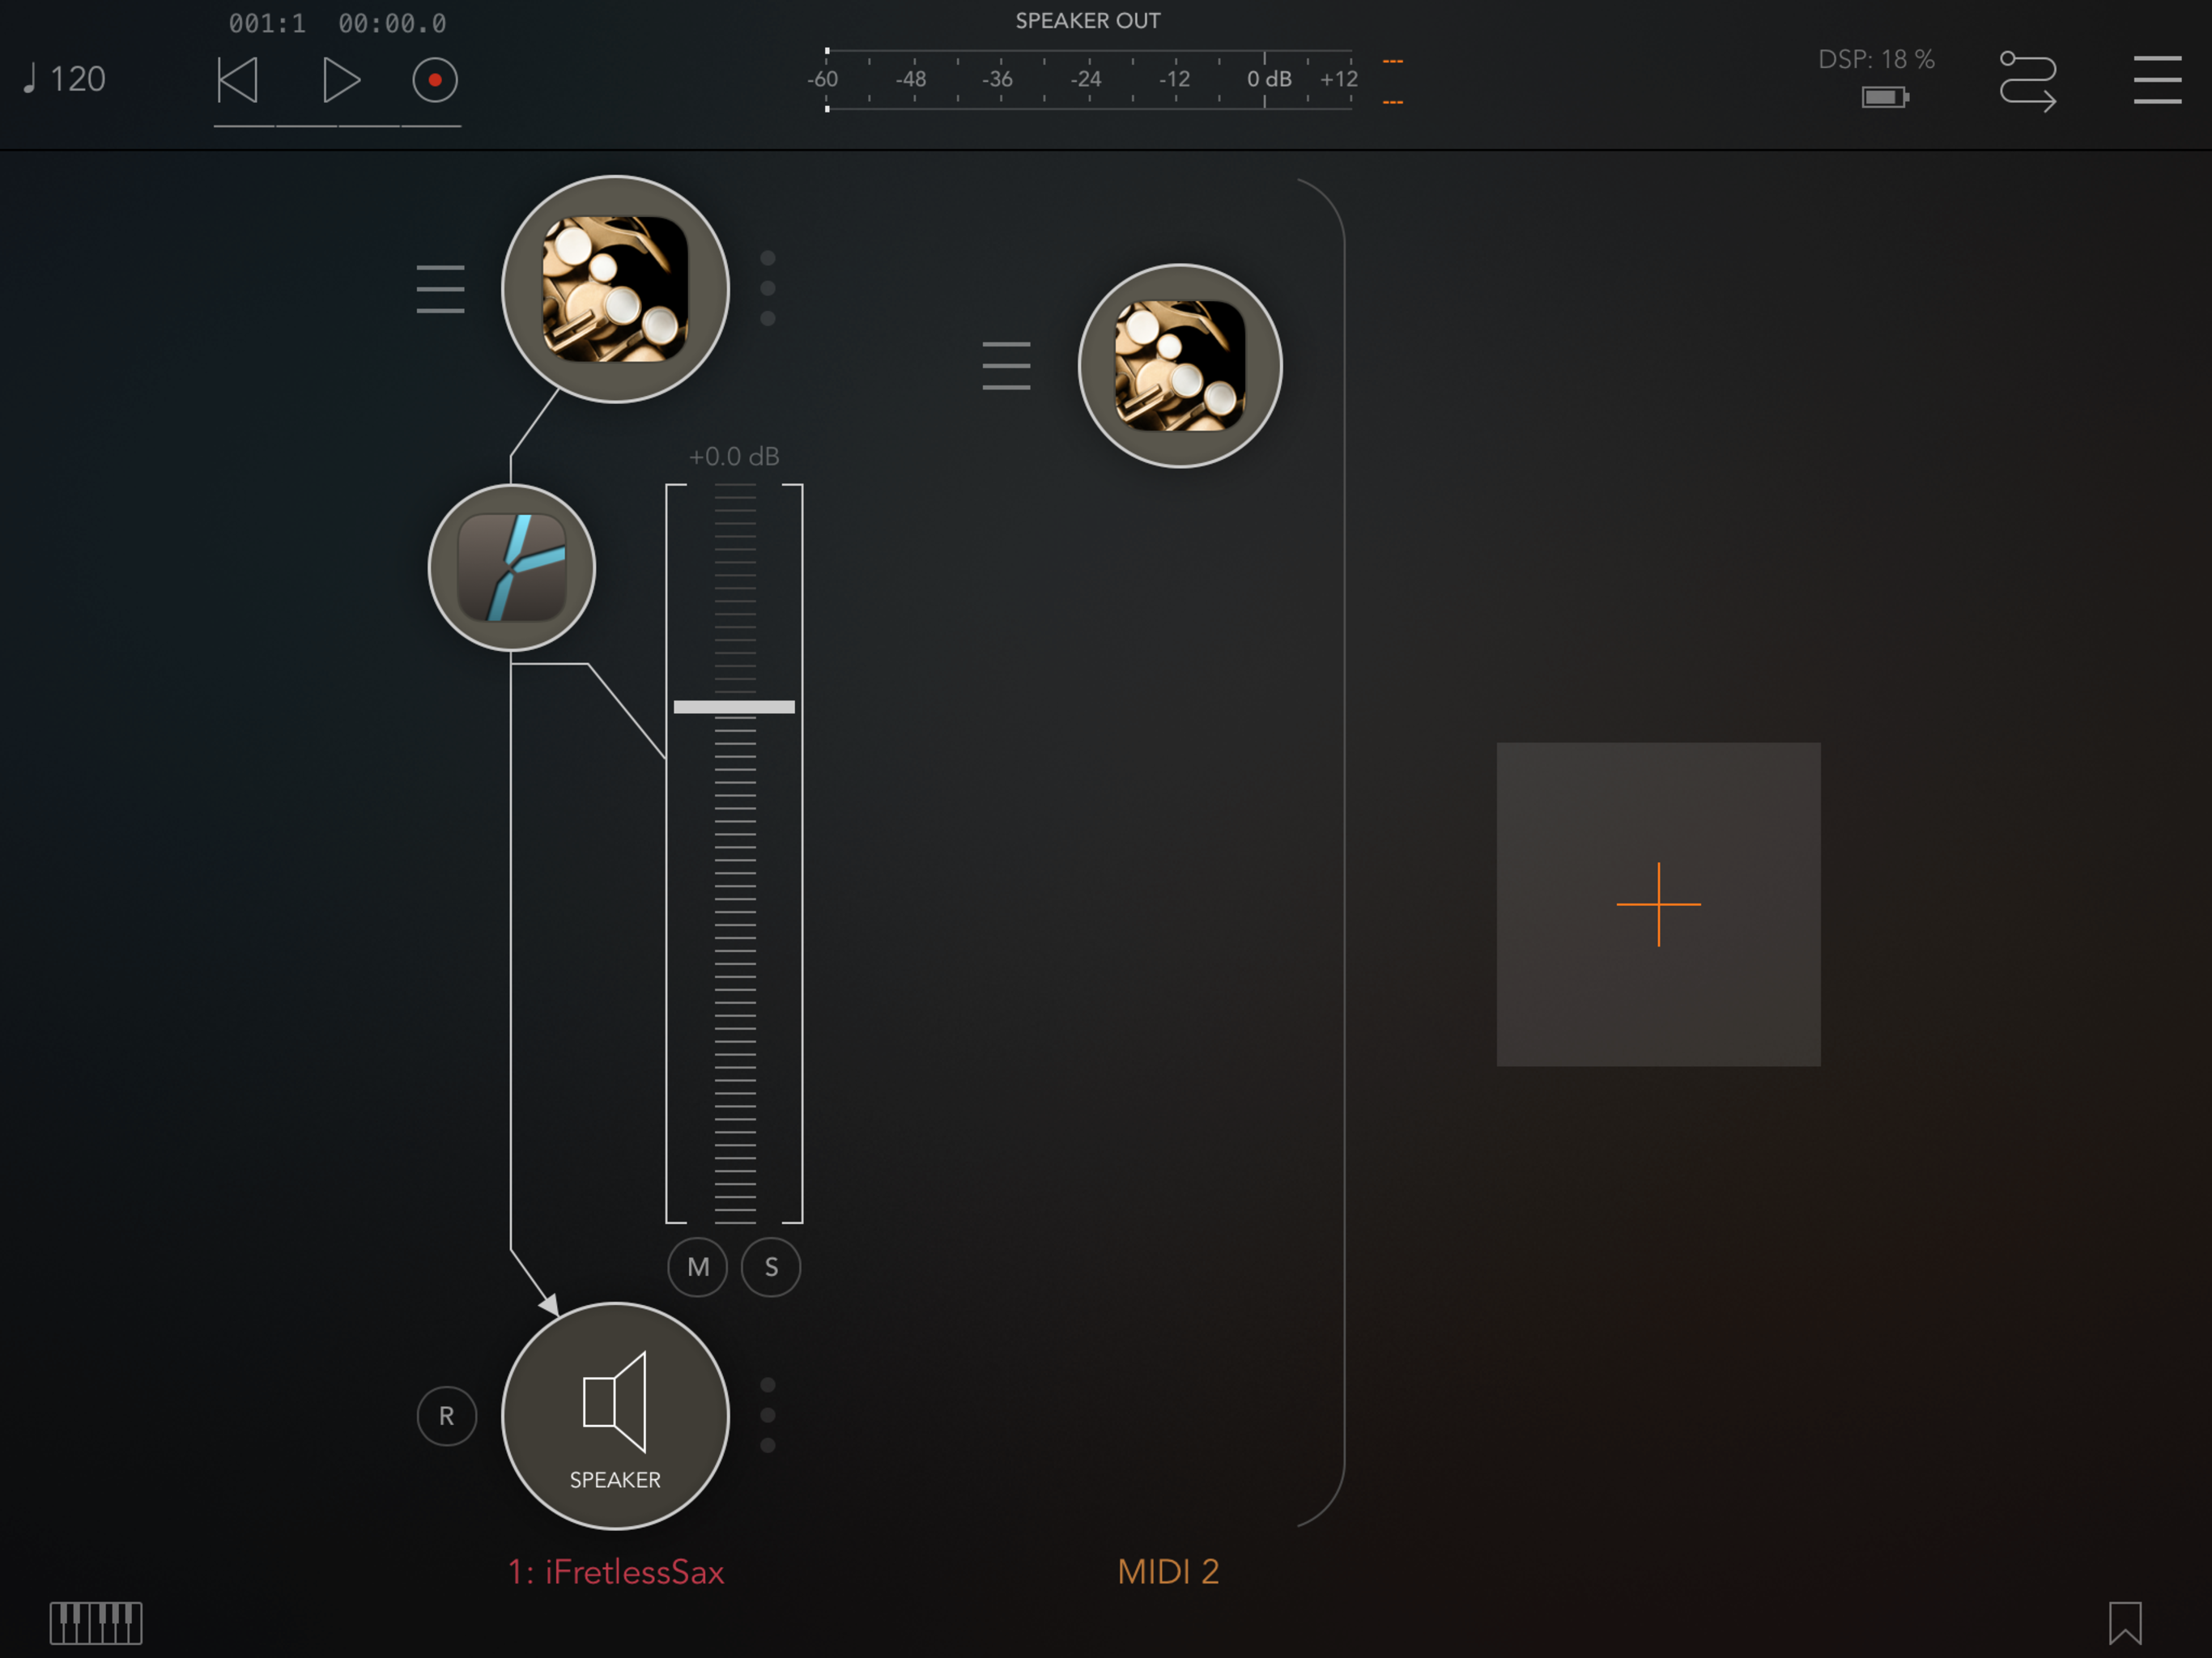Expand MIDI 2 channel options list
The image size is (2212, 1658).
click(1006, 366)
